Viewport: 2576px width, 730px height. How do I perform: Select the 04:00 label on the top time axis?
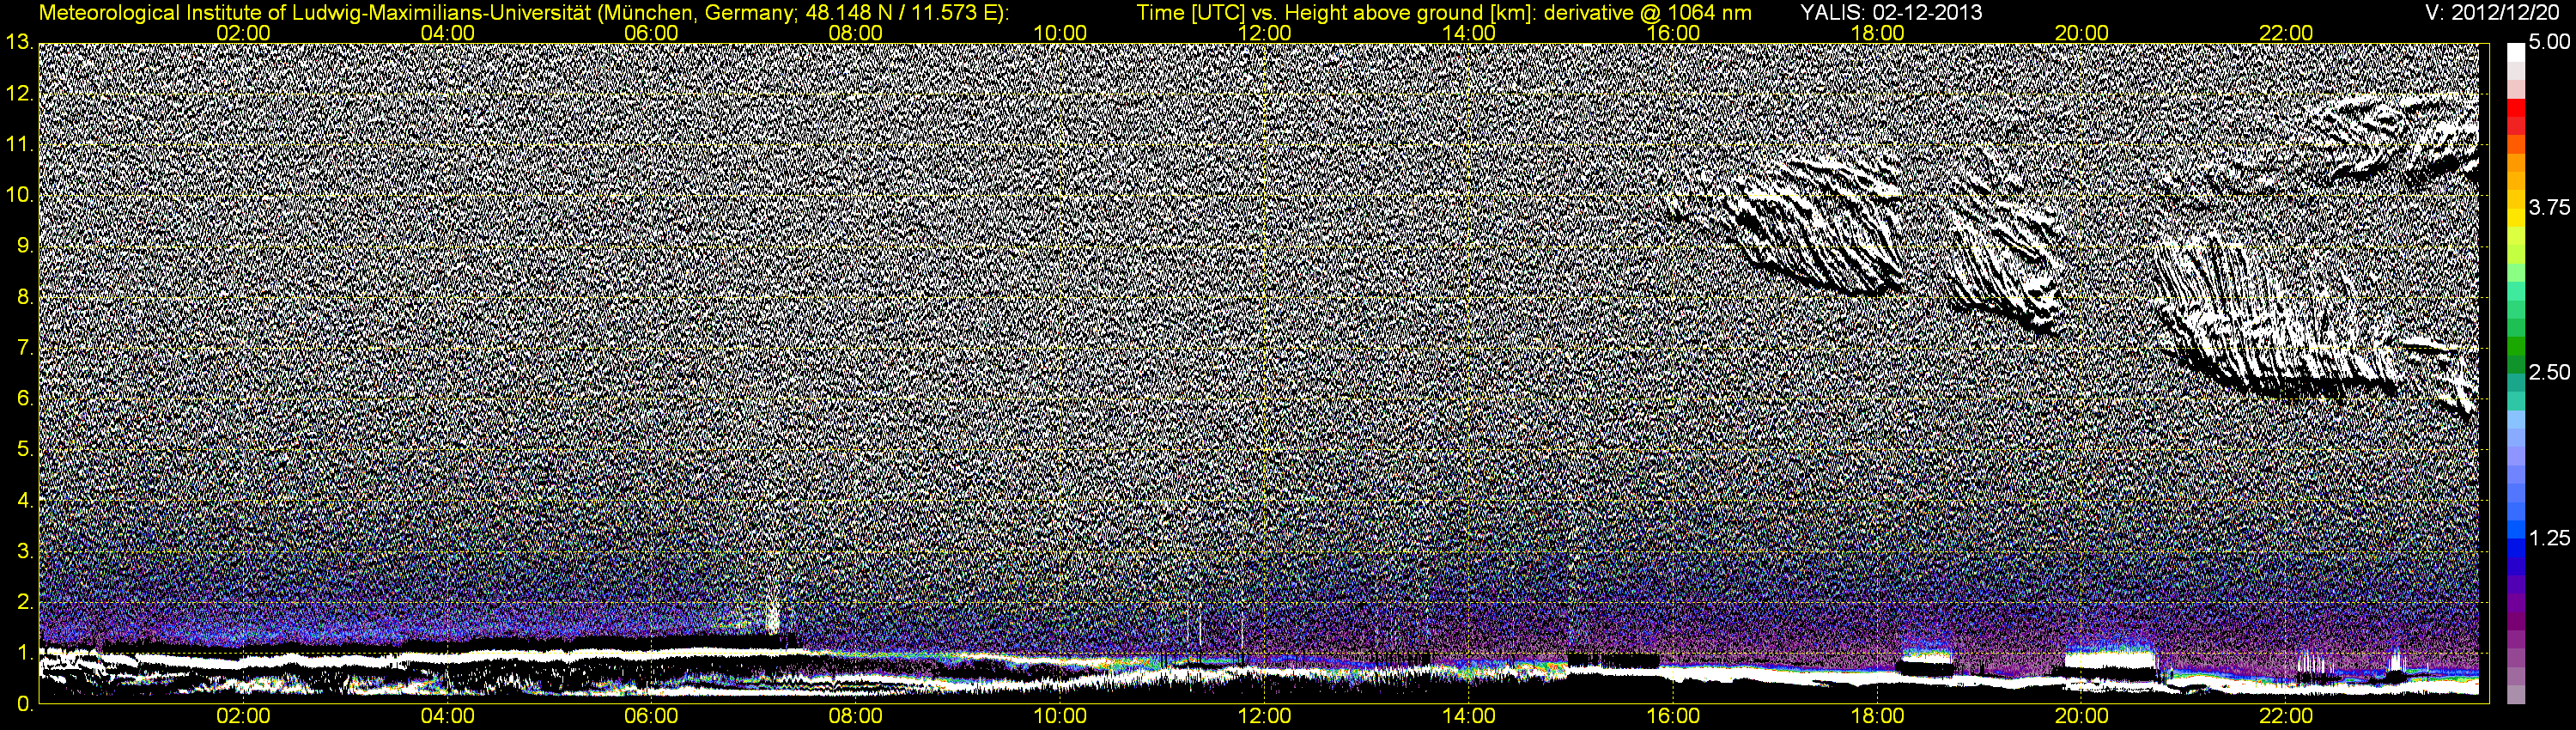pyautogui.click(x=447, y=33)
